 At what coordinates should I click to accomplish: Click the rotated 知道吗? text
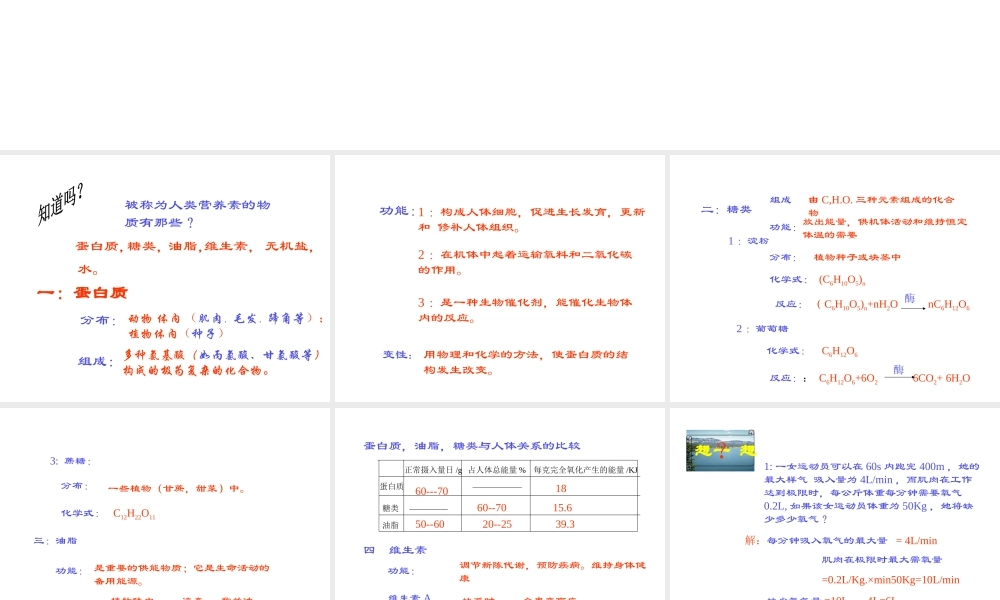click(x=61, y=203)
